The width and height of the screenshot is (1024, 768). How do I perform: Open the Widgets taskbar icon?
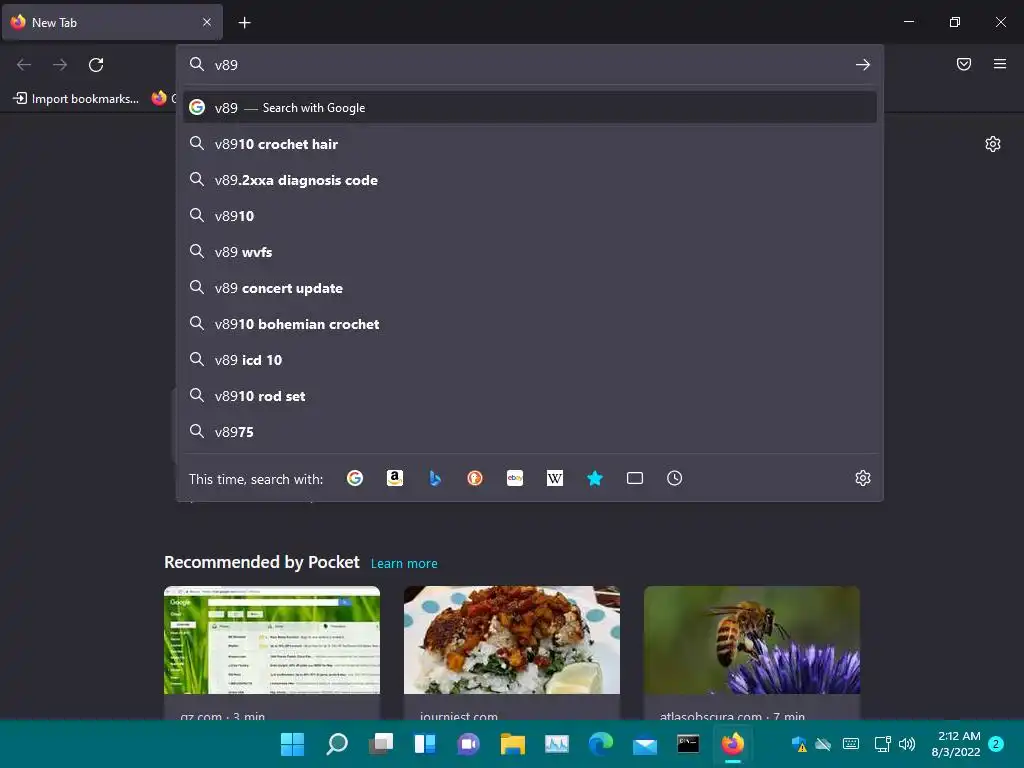[x=425, y=744]
